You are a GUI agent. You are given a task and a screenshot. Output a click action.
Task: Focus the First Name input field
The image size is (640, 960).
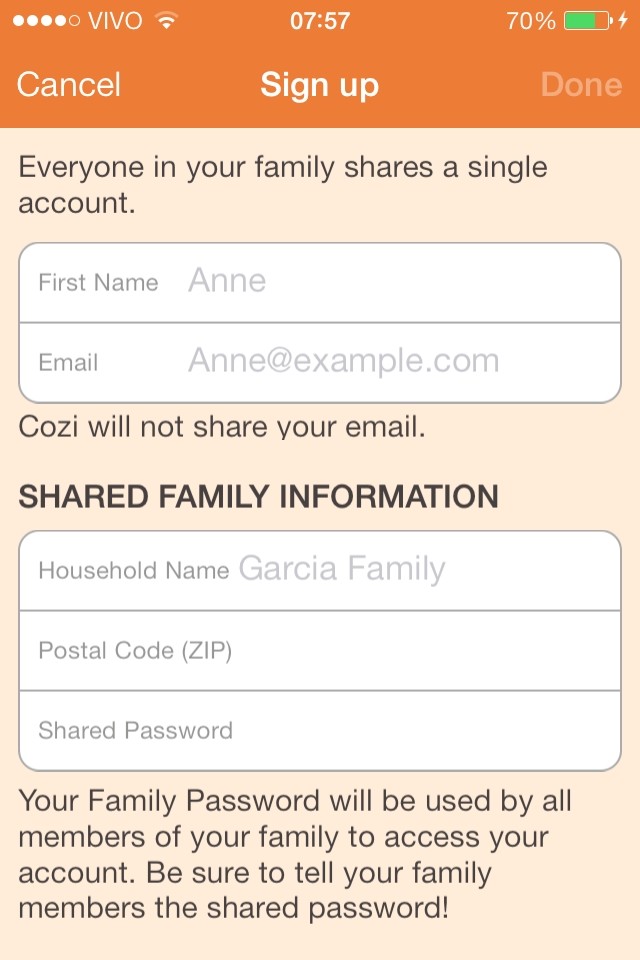(x=400, y=282)
